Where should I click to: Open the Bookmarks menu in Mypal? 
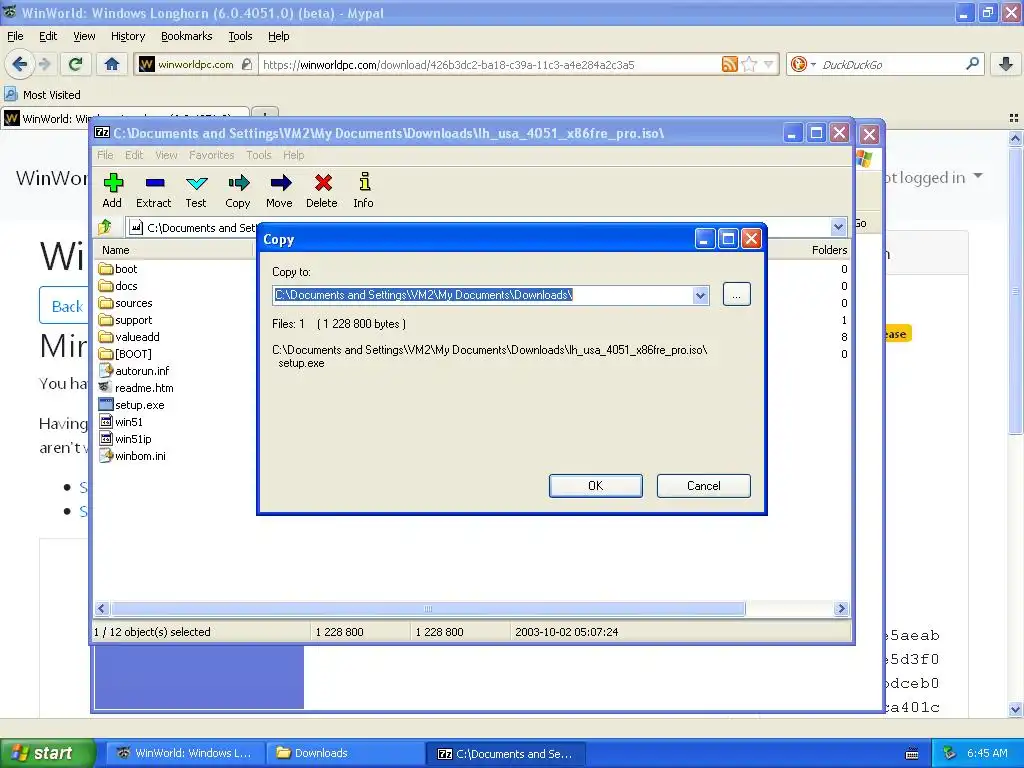point(187,36)
